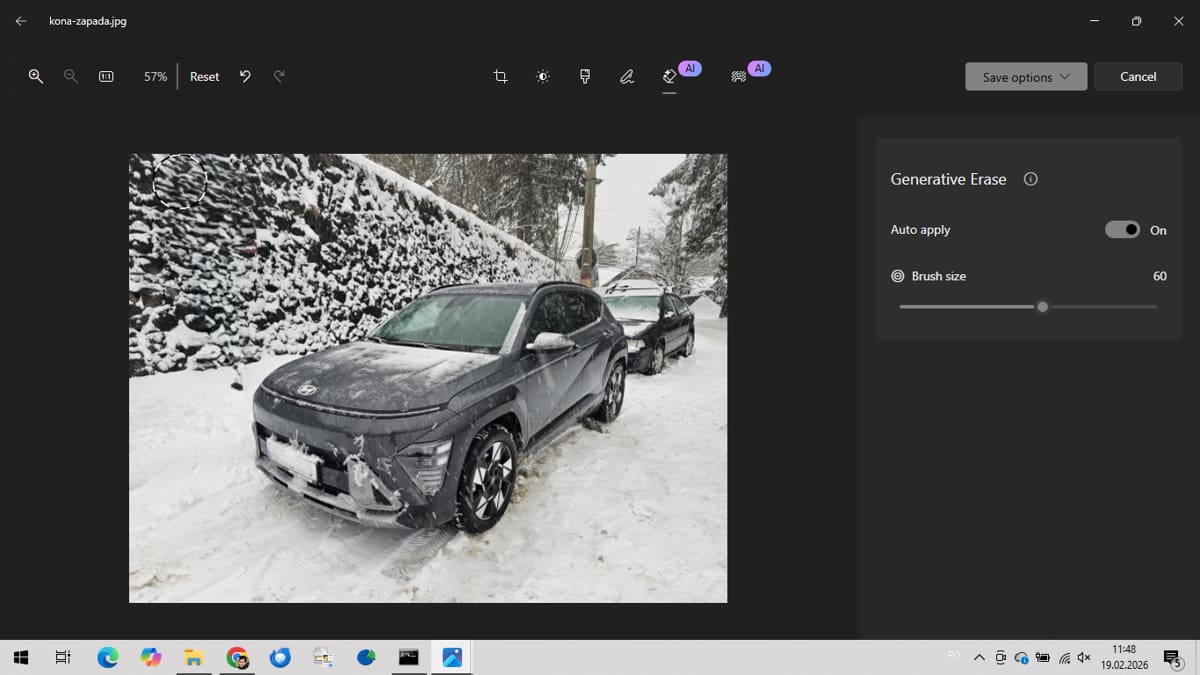View Generative Erase info icon
The height and width of the screenshot is (675, 1200).
(1031, 179)
